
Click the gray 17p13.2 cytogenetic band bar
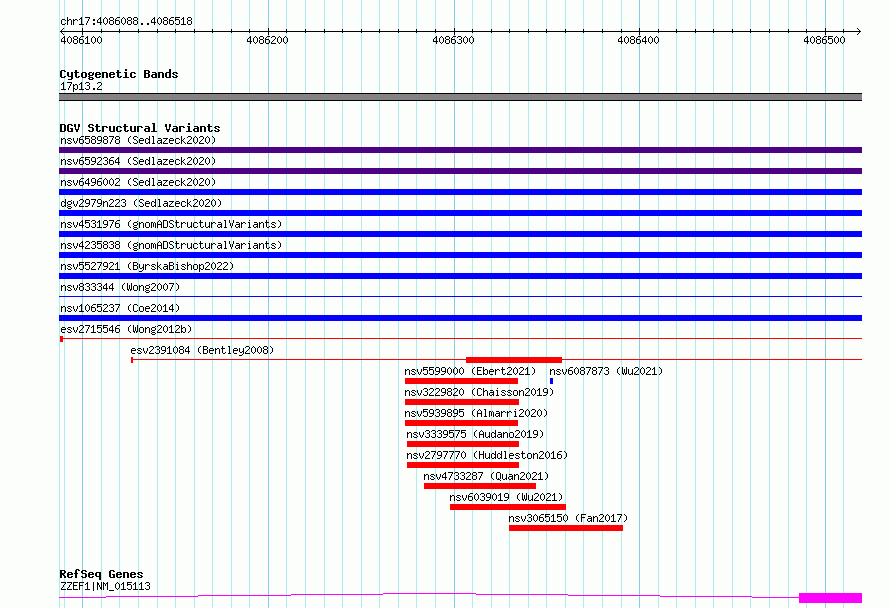[460, 97]
